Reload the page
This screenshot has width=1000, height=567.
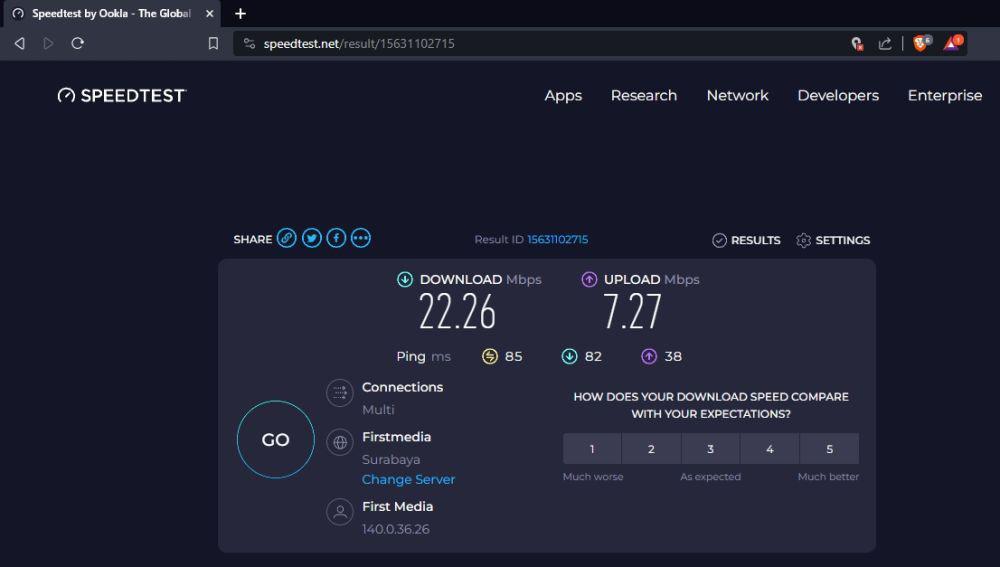pyautogui.click(x=78, y=43)
